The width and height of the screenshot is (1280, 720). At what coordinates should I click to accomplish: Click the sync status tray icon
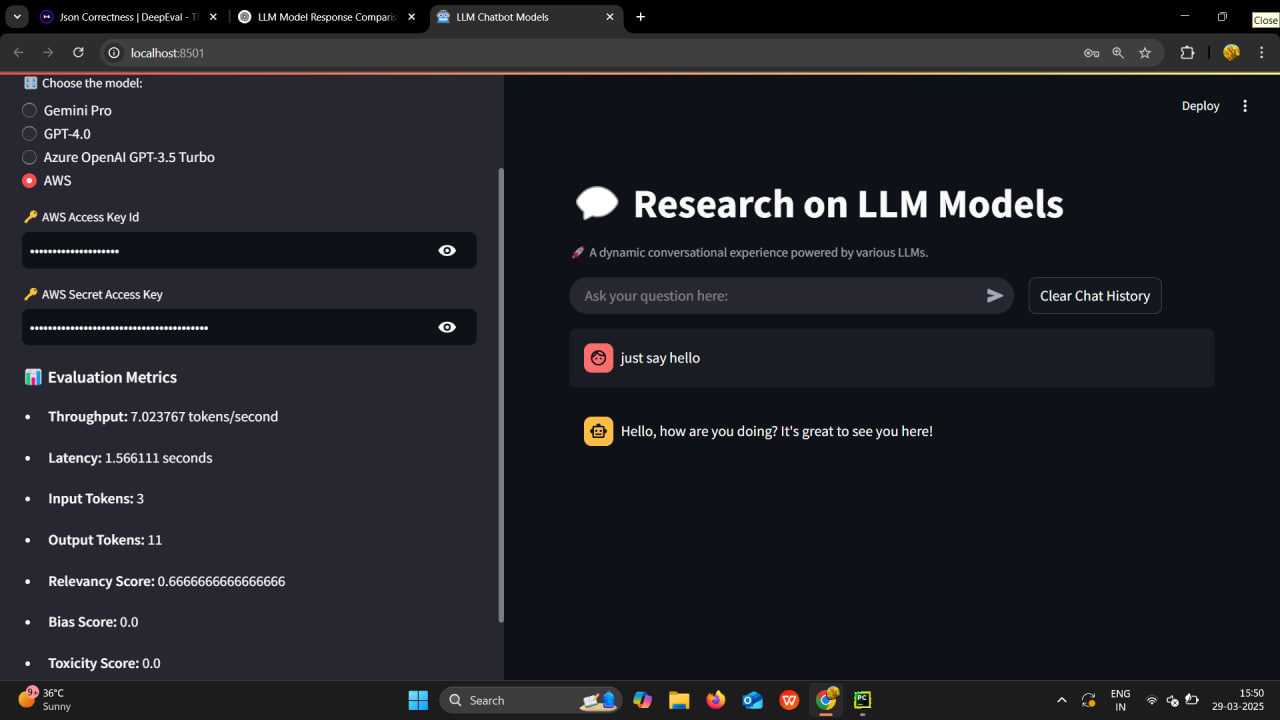(x=1089, y=700)
